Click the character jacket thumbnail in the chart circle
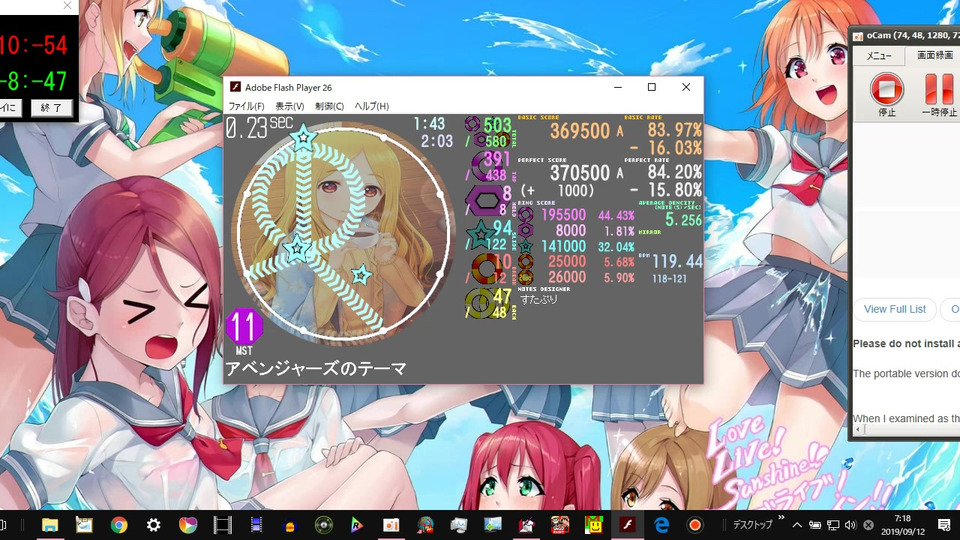The image size is (960, 540). (344, 233)
